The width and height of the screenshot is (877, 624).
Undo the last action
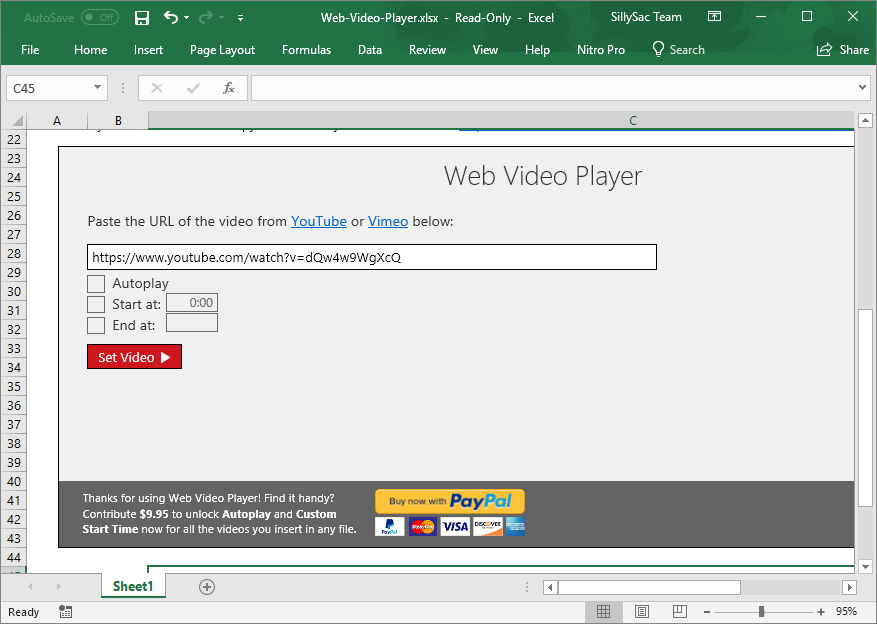point(171,18)
